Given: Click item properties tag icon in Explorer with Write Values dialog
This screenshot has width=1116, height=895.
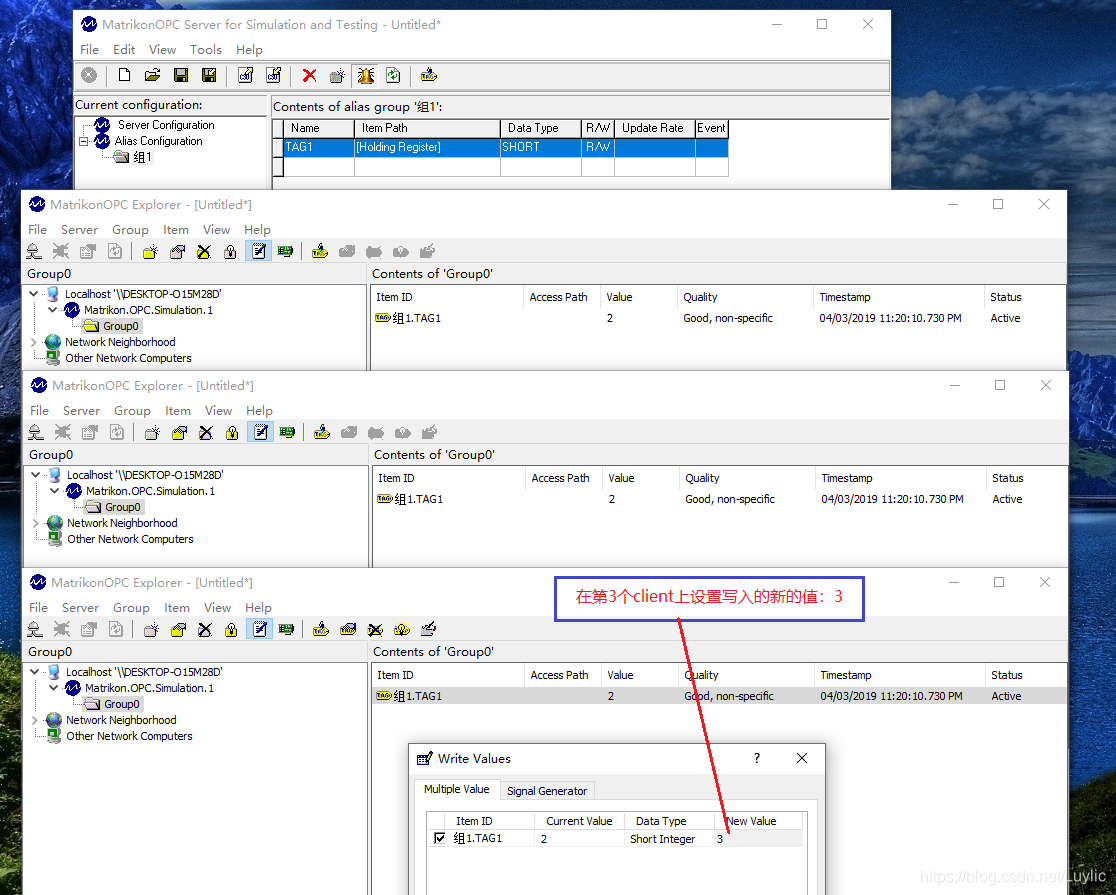Looking at the screenshot, I should pyautogui.click(x=348, y=629).
